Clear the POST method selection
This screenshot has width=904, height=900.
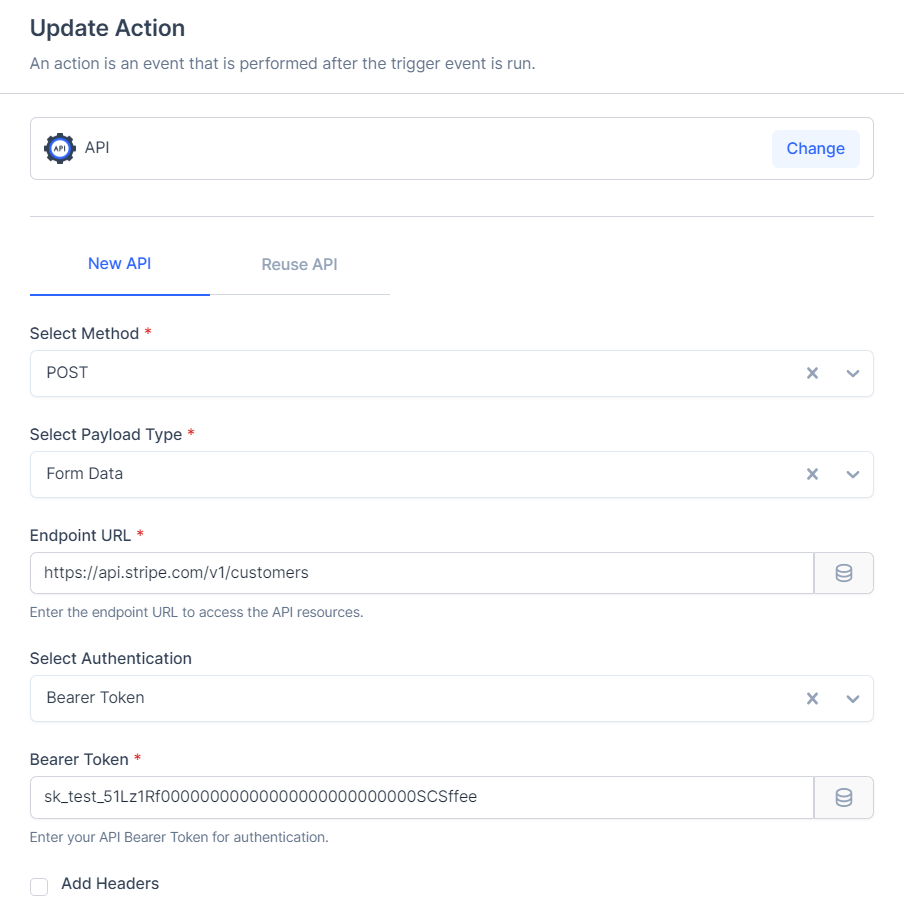(812, 373)
